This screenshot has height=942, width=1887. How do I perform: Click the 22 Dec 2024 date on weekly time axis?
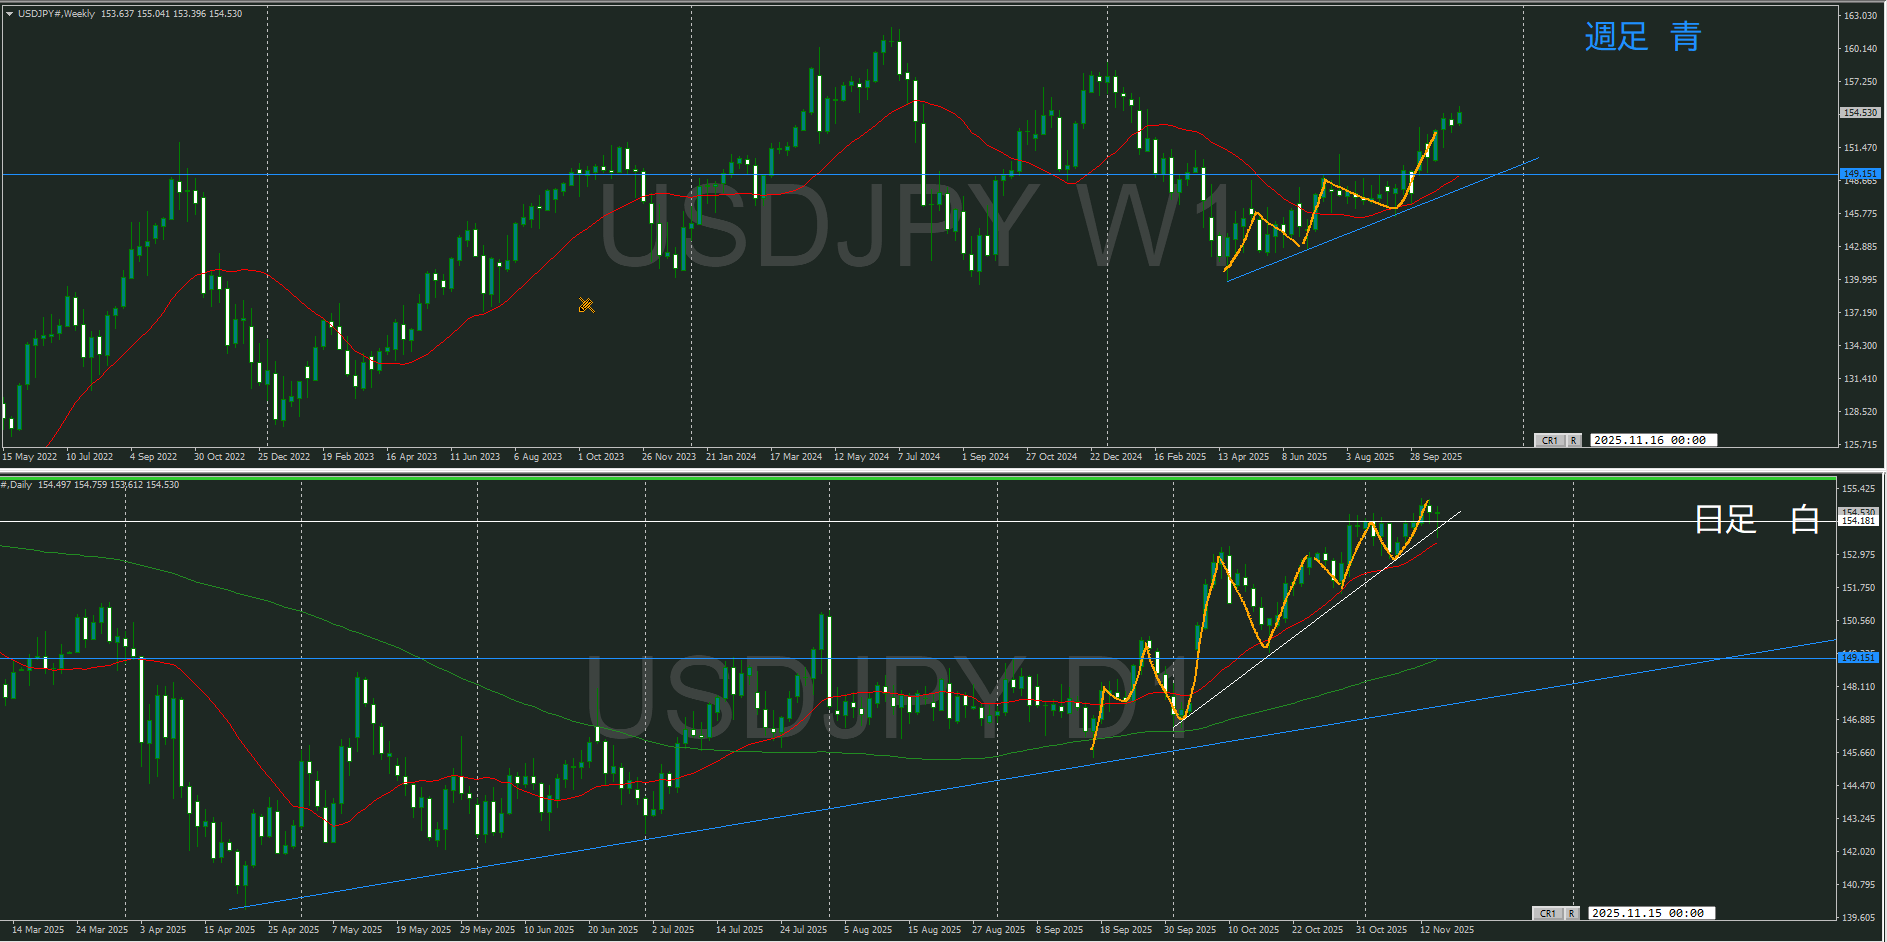[x=1115, y=457]
